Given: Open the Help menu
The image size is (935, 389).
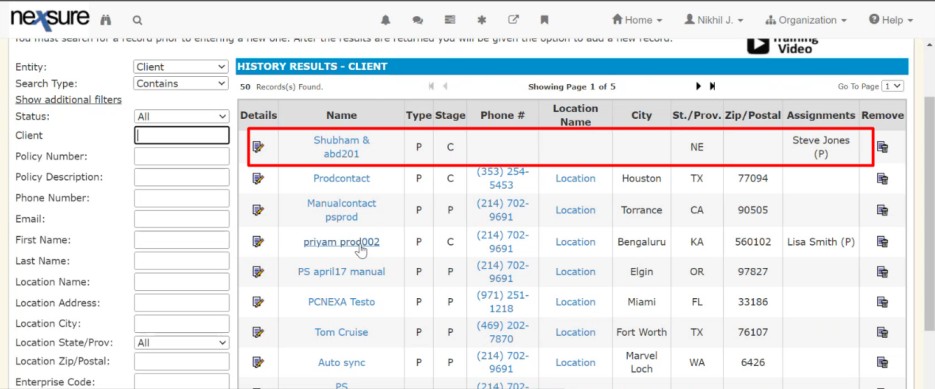Looking at the screenshot, I should (891, 20).
